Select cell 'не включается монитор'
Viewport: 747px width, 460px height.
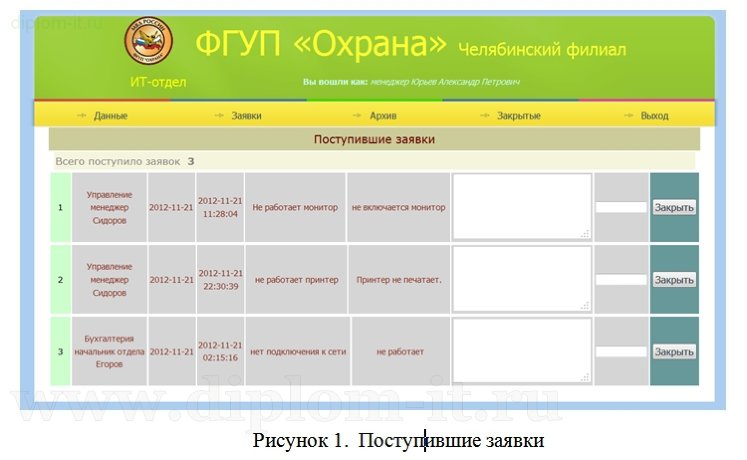(398, 207)
